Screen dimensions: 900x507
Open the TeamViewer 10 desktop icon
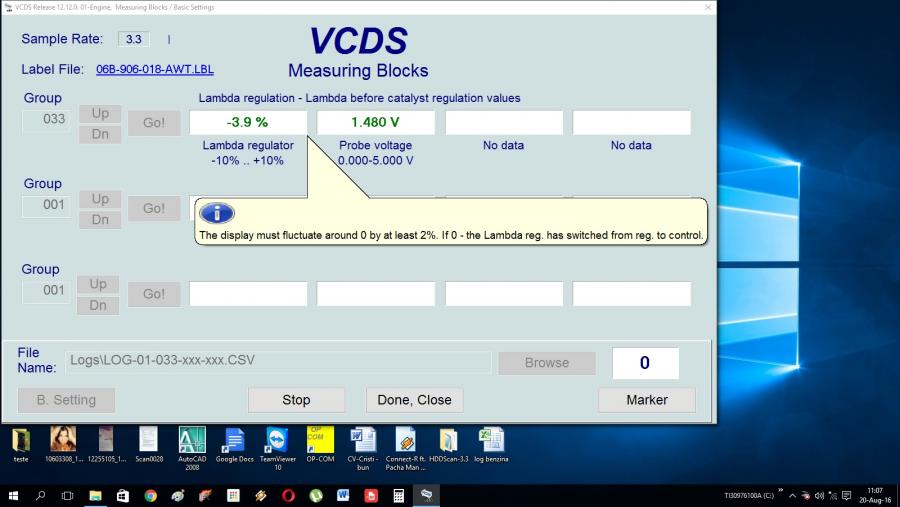pyautogui.click(x=277, y=441)
